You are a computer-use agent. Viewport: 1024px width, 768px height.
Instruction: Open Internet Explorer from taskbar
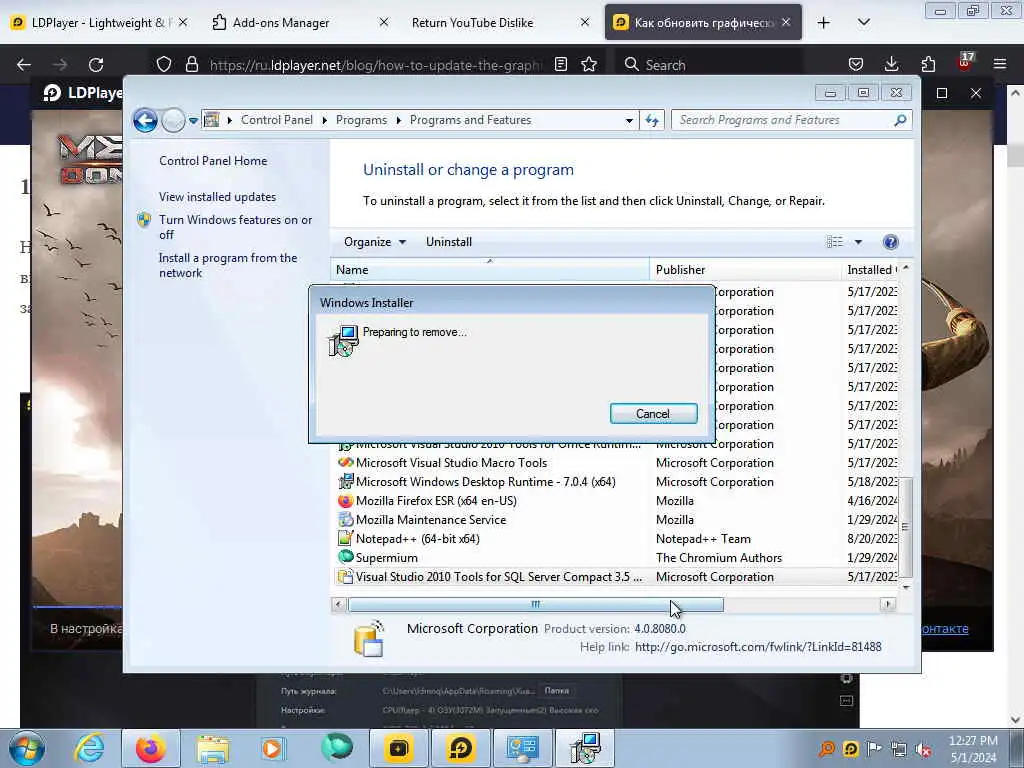(89, 748)
